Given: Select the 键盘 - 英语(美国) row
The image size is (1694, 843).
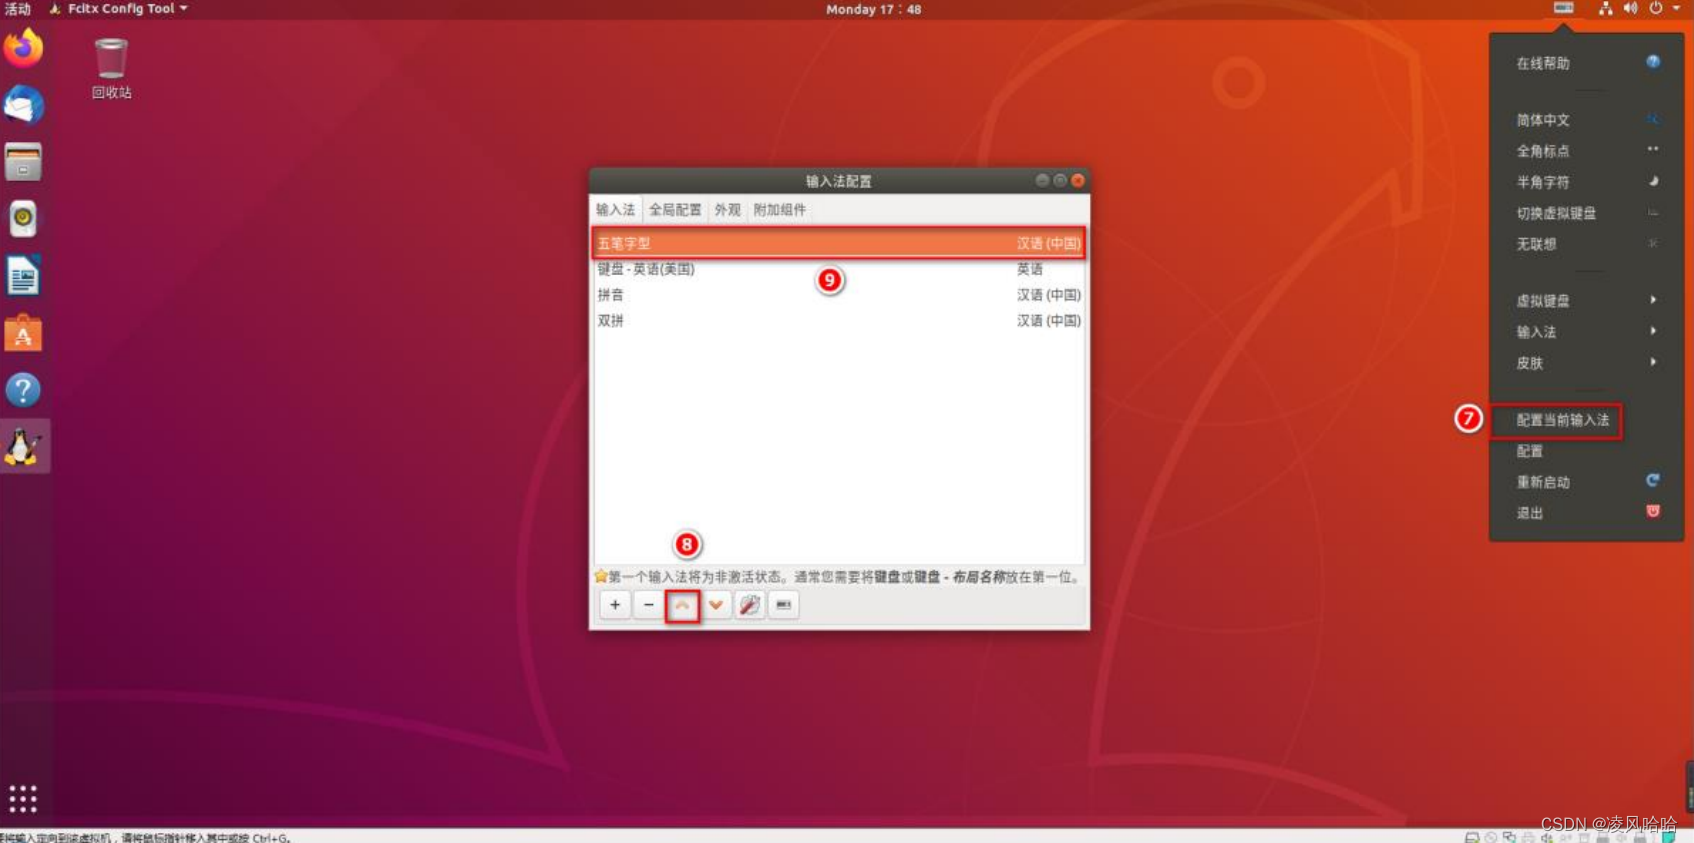Looking at the screenshot, I should [x=838, y=269].
